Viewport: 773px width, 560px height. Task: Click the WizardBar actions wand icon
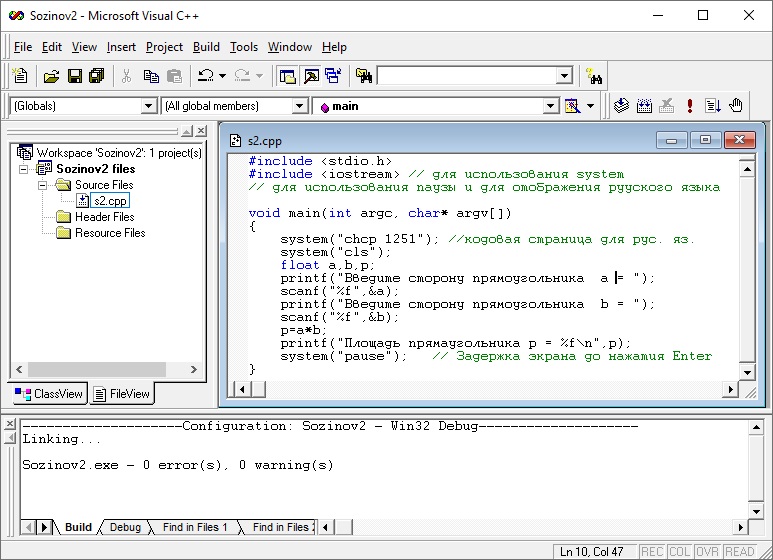[x=572, y=105]
